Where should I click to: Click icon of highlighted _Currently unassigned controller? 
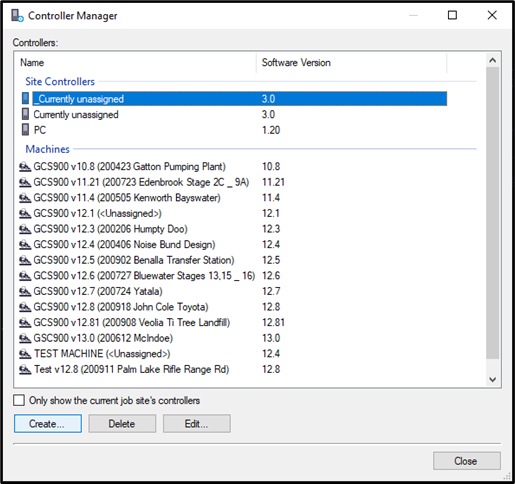pos(25,98)
